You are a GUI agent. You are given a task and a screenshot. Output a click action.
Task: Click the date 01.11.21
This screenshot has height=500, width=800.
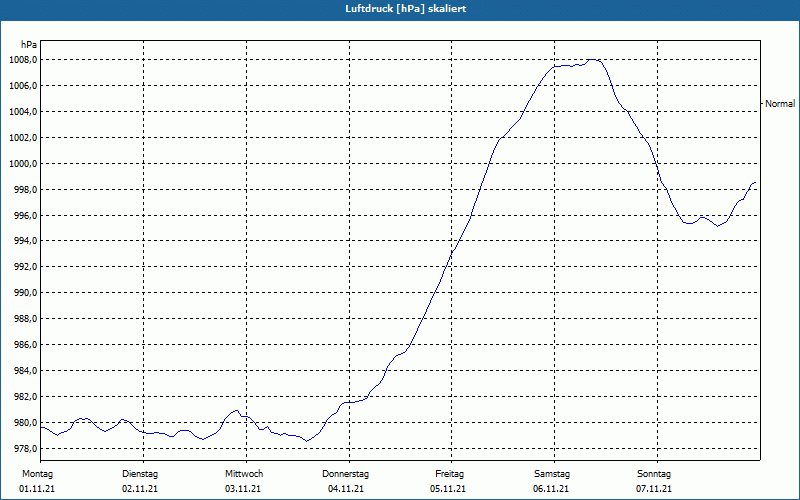pyautogui.click(x=37, y=489)
